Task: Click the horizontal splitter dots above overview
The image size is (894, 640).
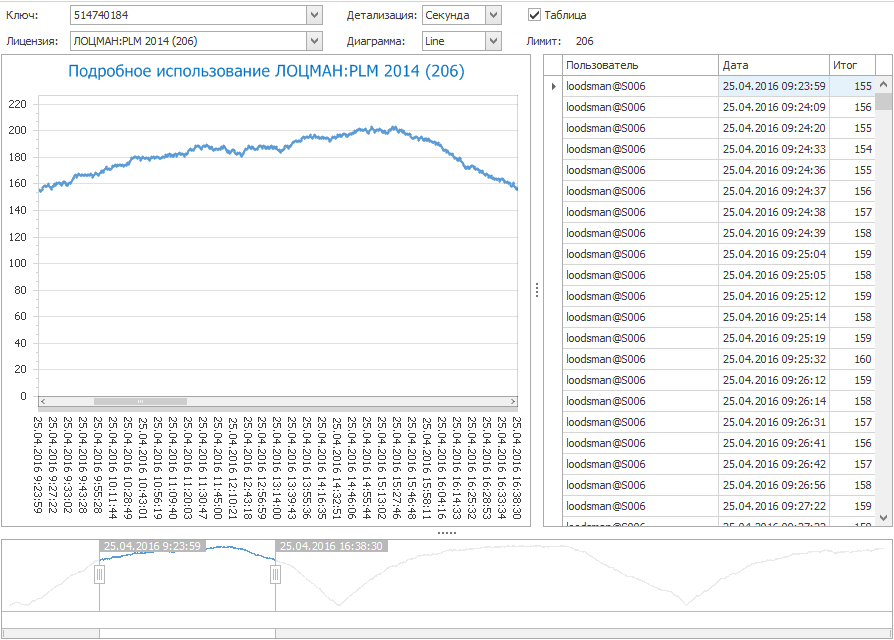Action: click(447, 533)
